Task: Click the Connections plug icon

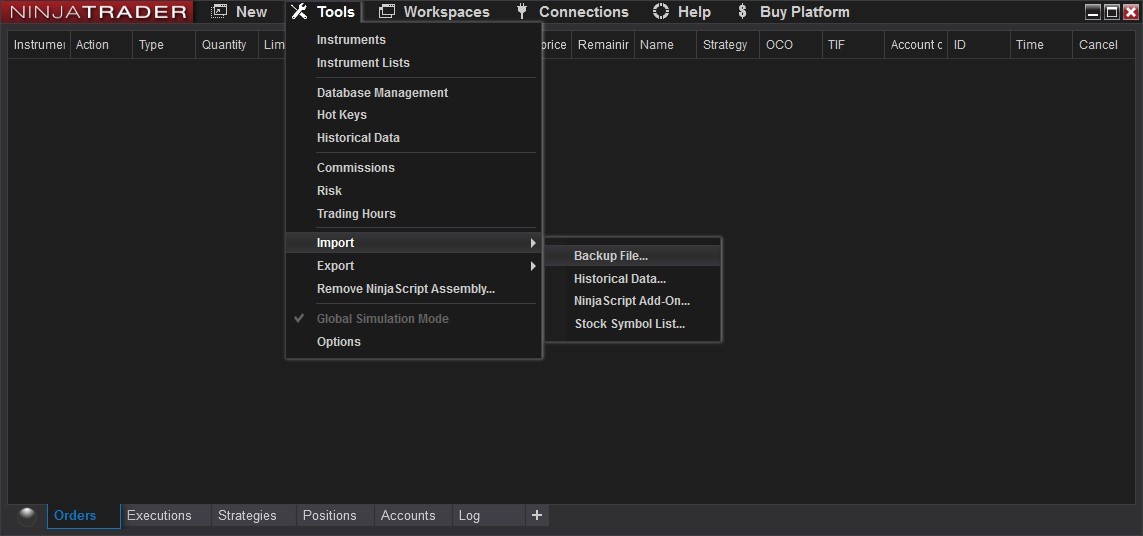Action: pos(522,12)
